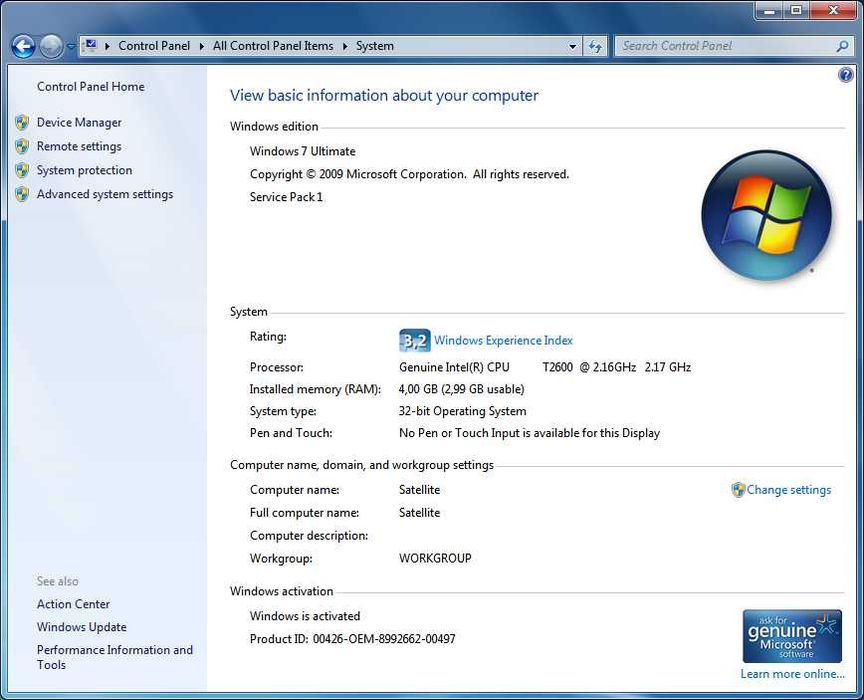864x700 pixels.
Task: Click the Change settings link
Action: pyautogui.click(x=789, y=490)
